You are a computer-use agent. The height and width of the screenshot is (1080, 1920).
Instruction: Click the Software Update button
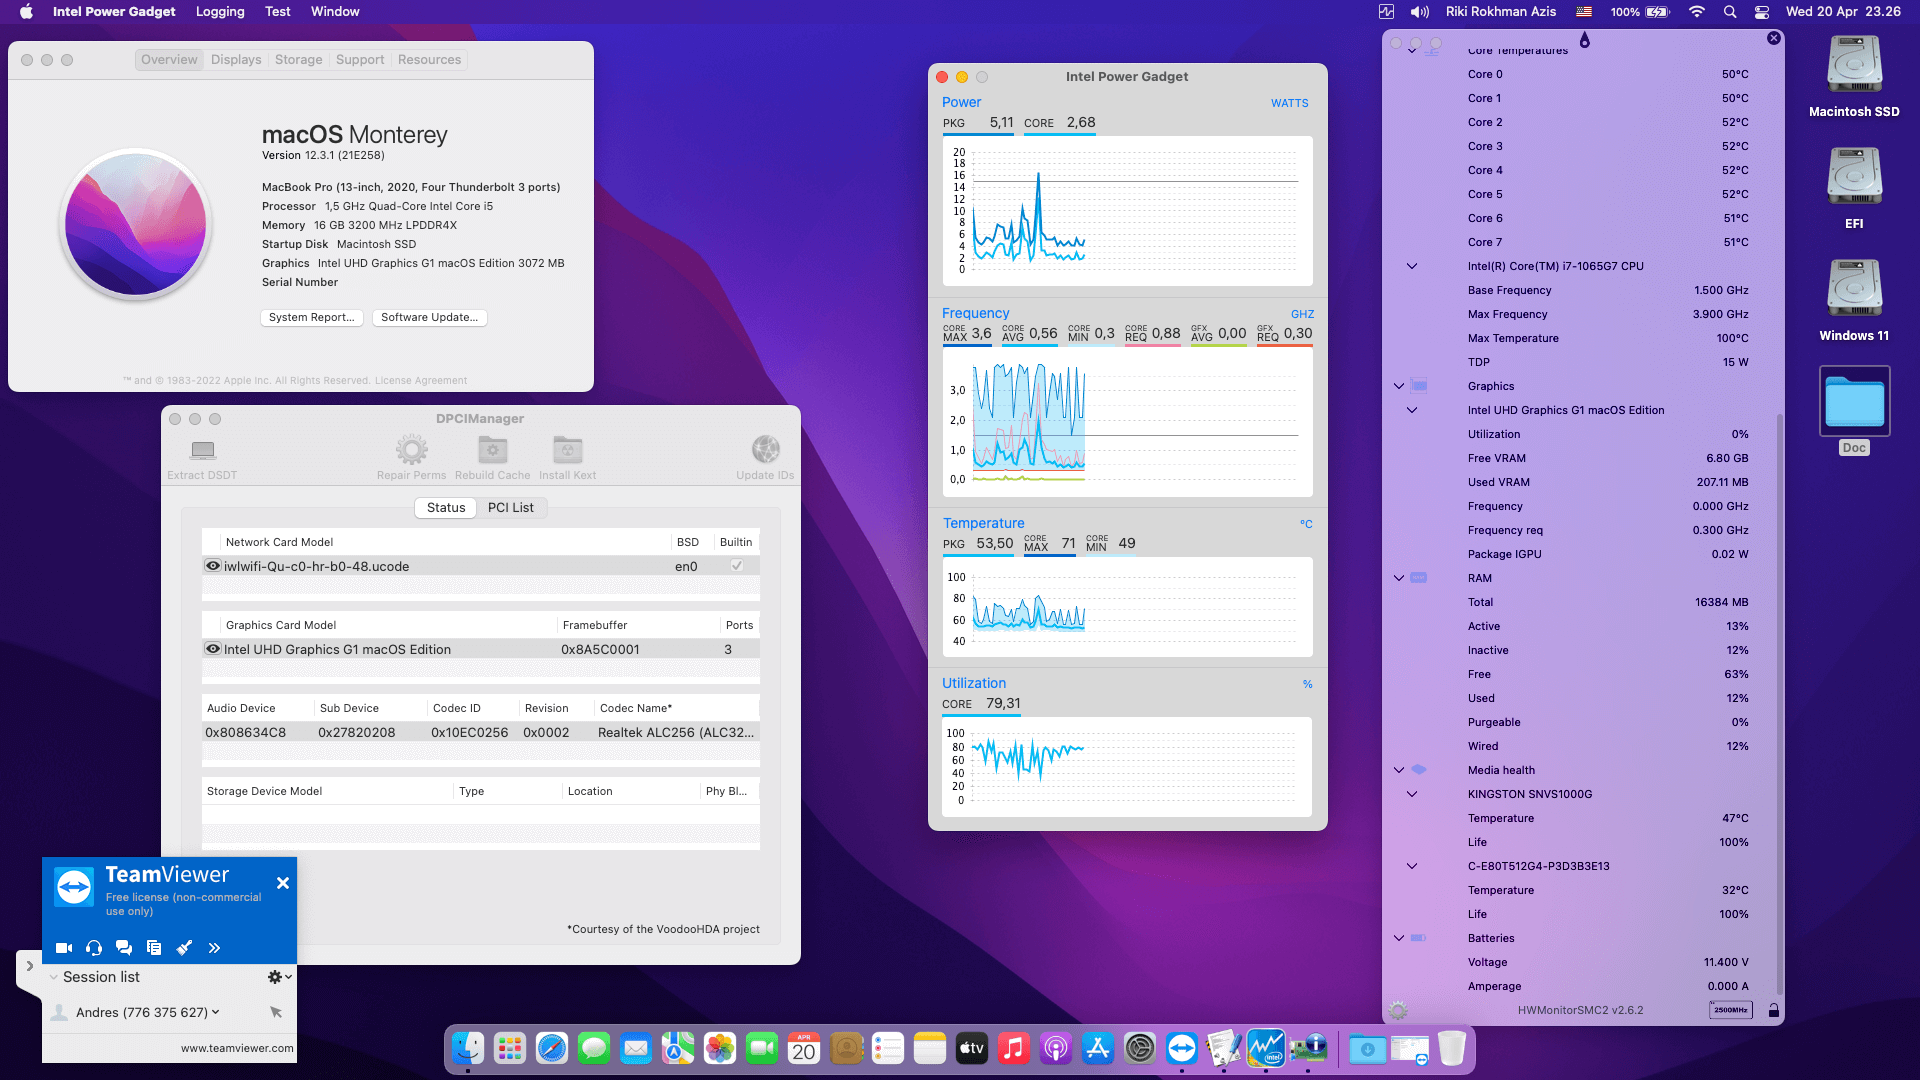click(429, 318)
